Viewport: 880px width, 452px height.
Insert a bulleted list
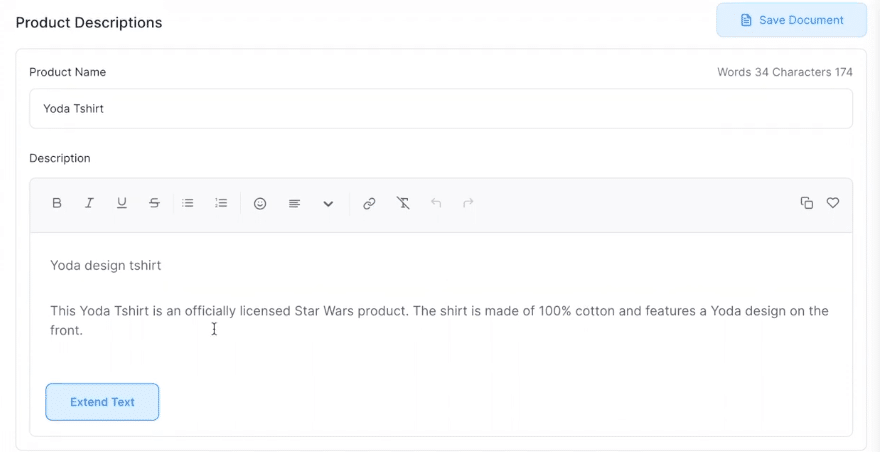point(188,203)
